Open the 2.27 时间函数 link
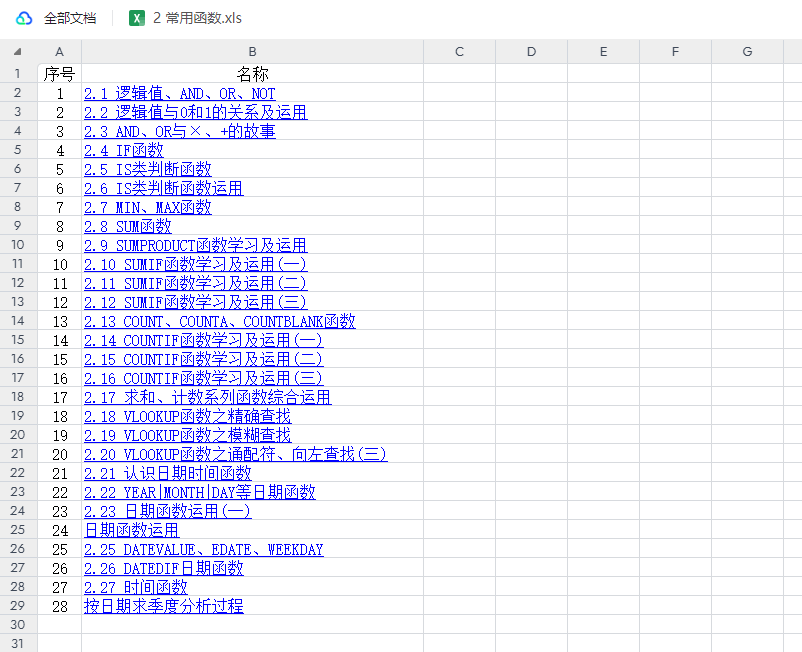 click(x=135, y=587)
